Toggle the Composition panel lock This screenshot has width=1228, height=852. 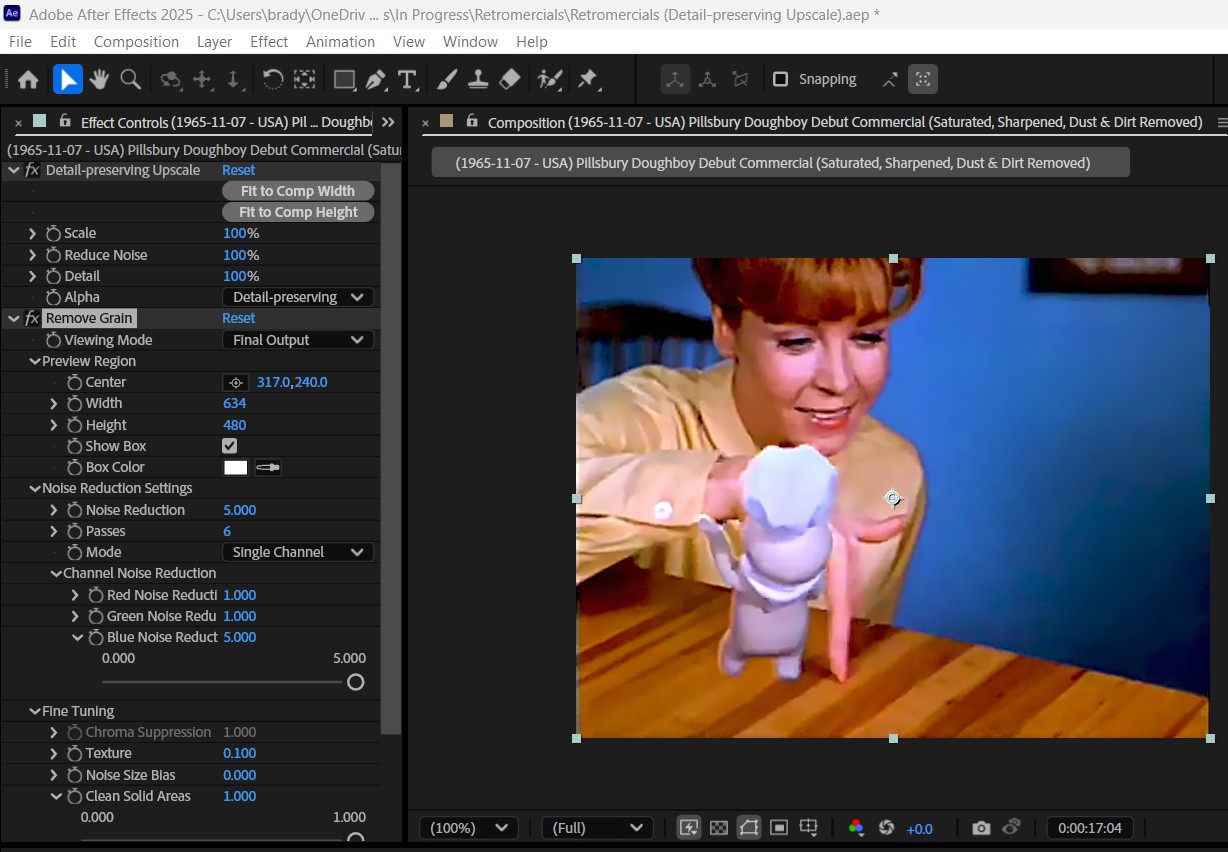[x=472, y=121]
